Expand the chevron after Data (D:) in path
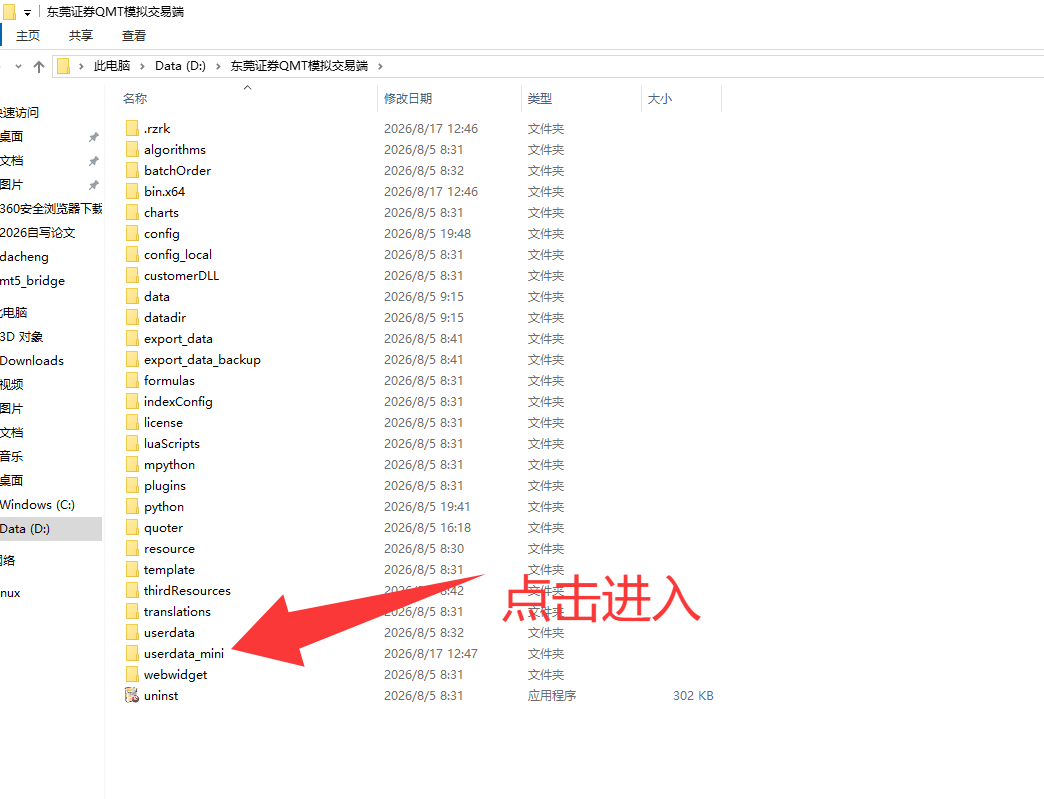This screenshot has height=799, width=1044. coord(218,66)
